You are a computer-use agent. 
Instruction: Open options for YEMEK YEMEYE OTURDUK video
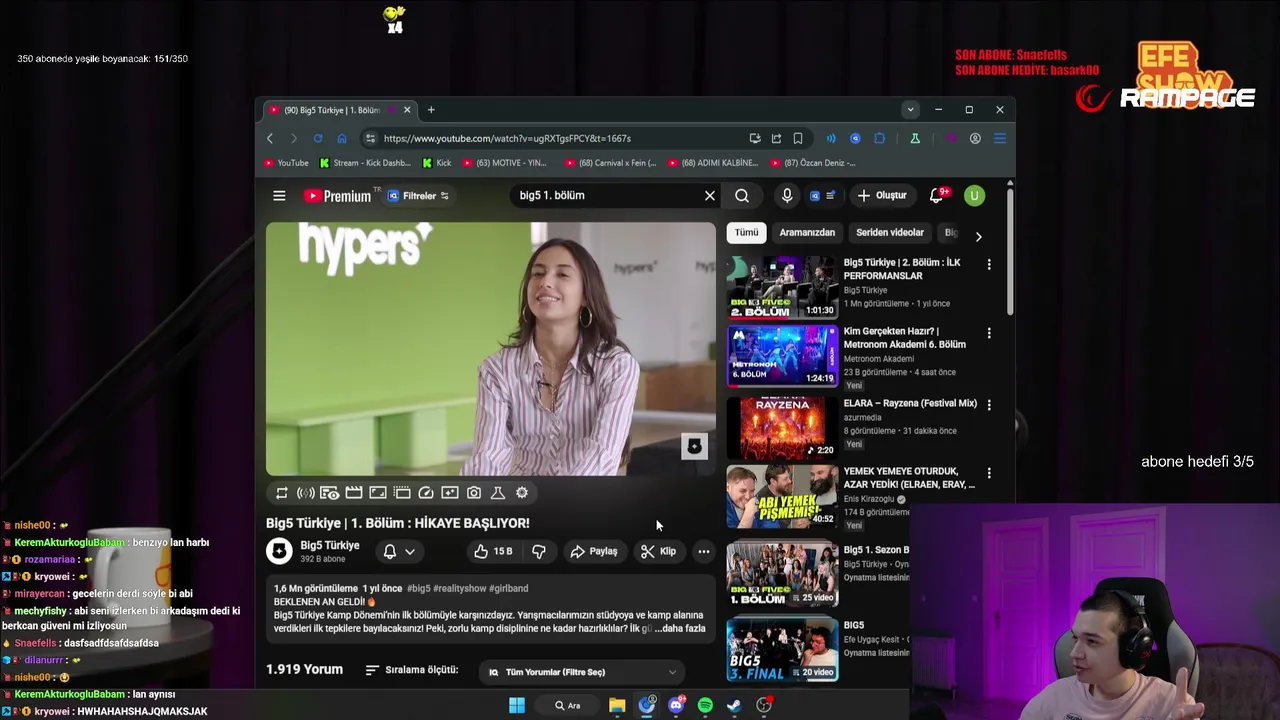(x=989, y=473)
